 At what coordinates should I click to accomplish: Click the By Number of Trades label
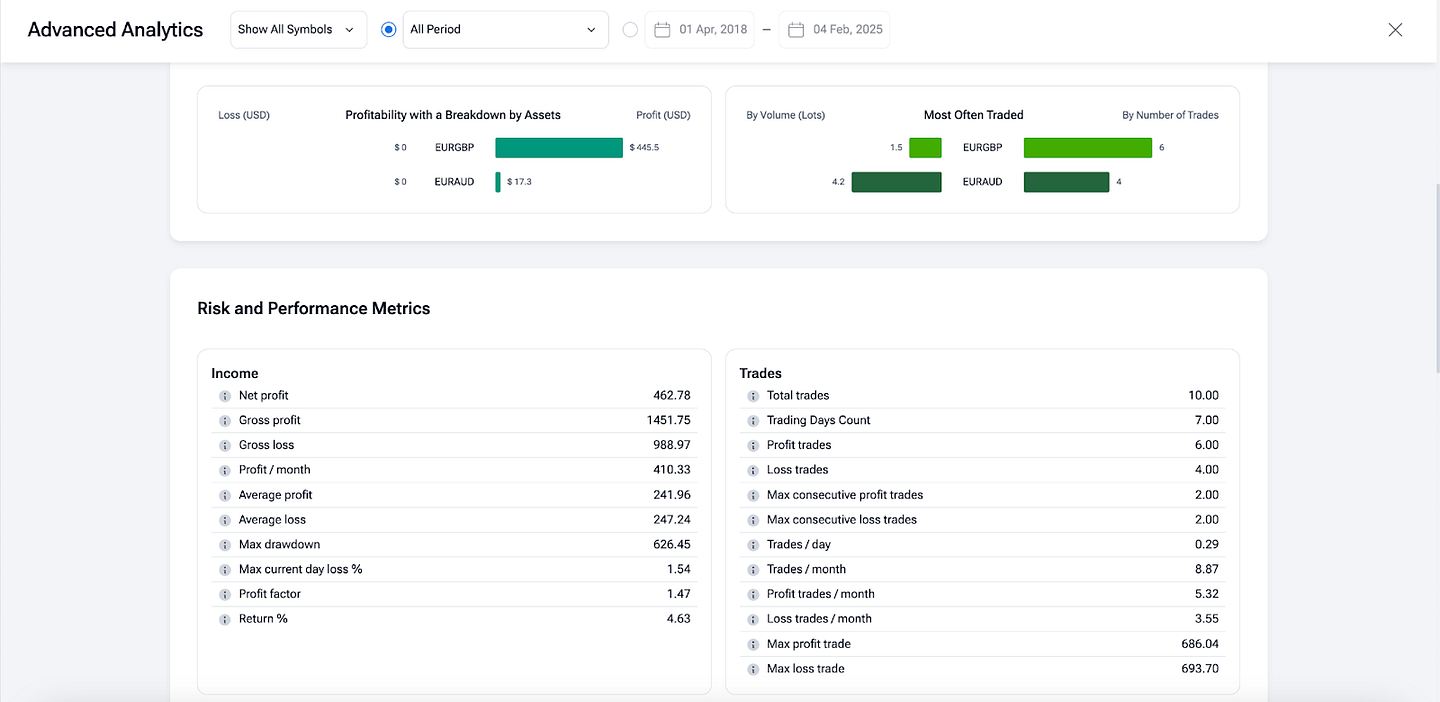[1171, 115]
